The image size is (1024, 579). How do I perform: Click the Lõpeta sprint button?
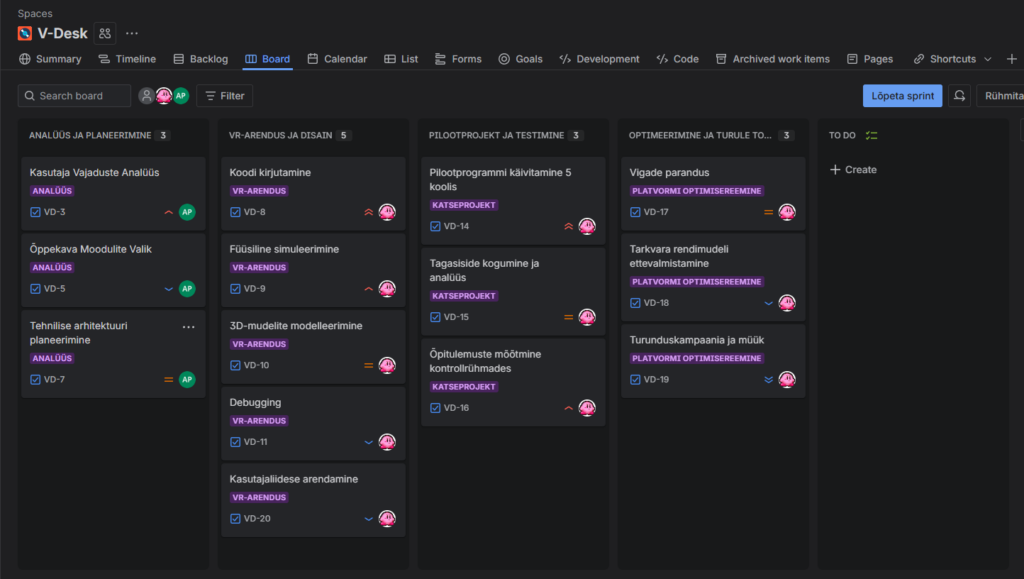point(902,96)
